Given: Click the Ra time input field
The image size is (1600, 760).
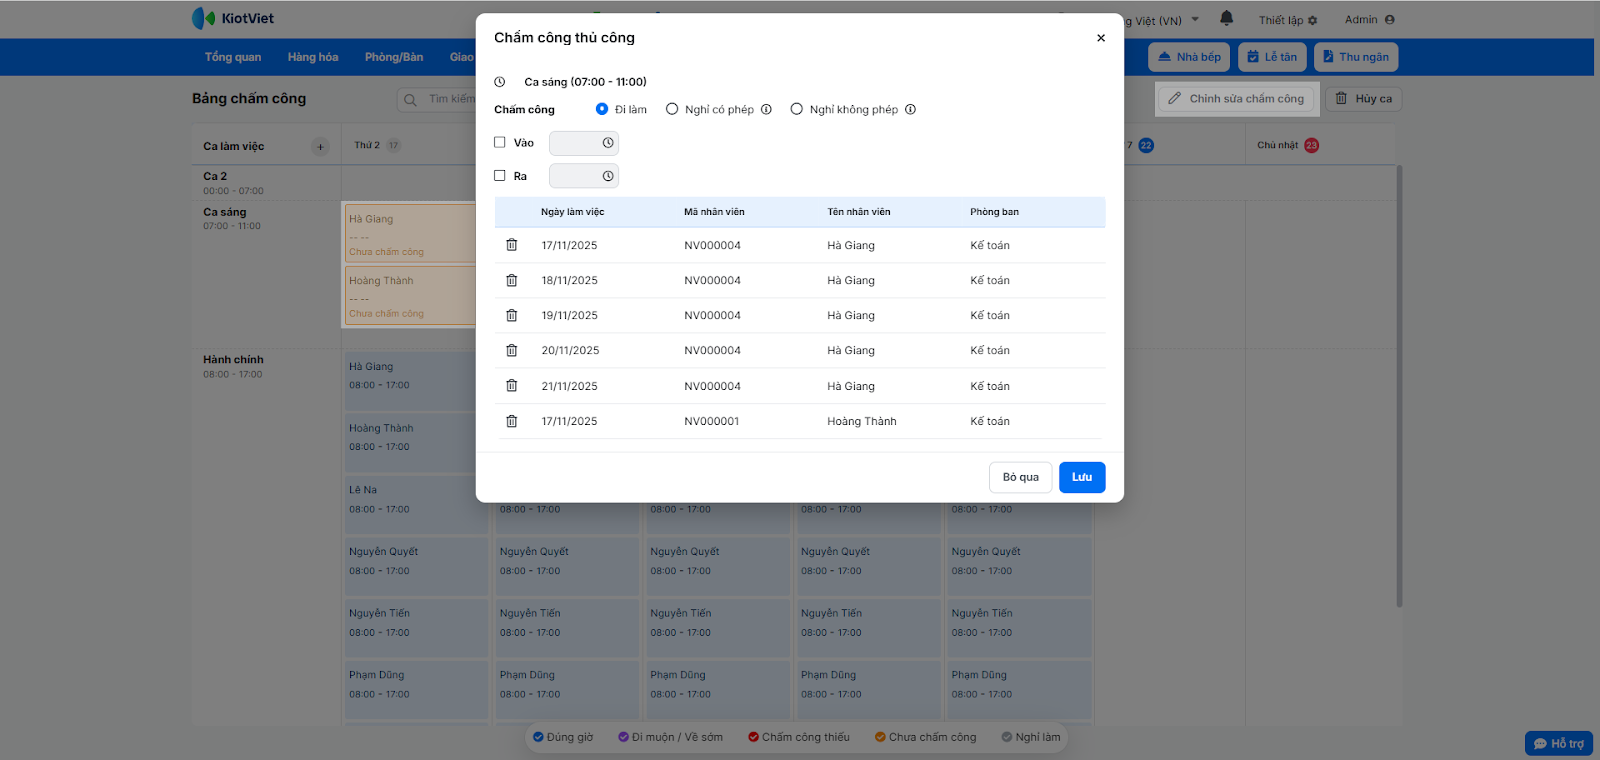Looking at the screenshot, I should pyautogui.click(x=584, y=176).
